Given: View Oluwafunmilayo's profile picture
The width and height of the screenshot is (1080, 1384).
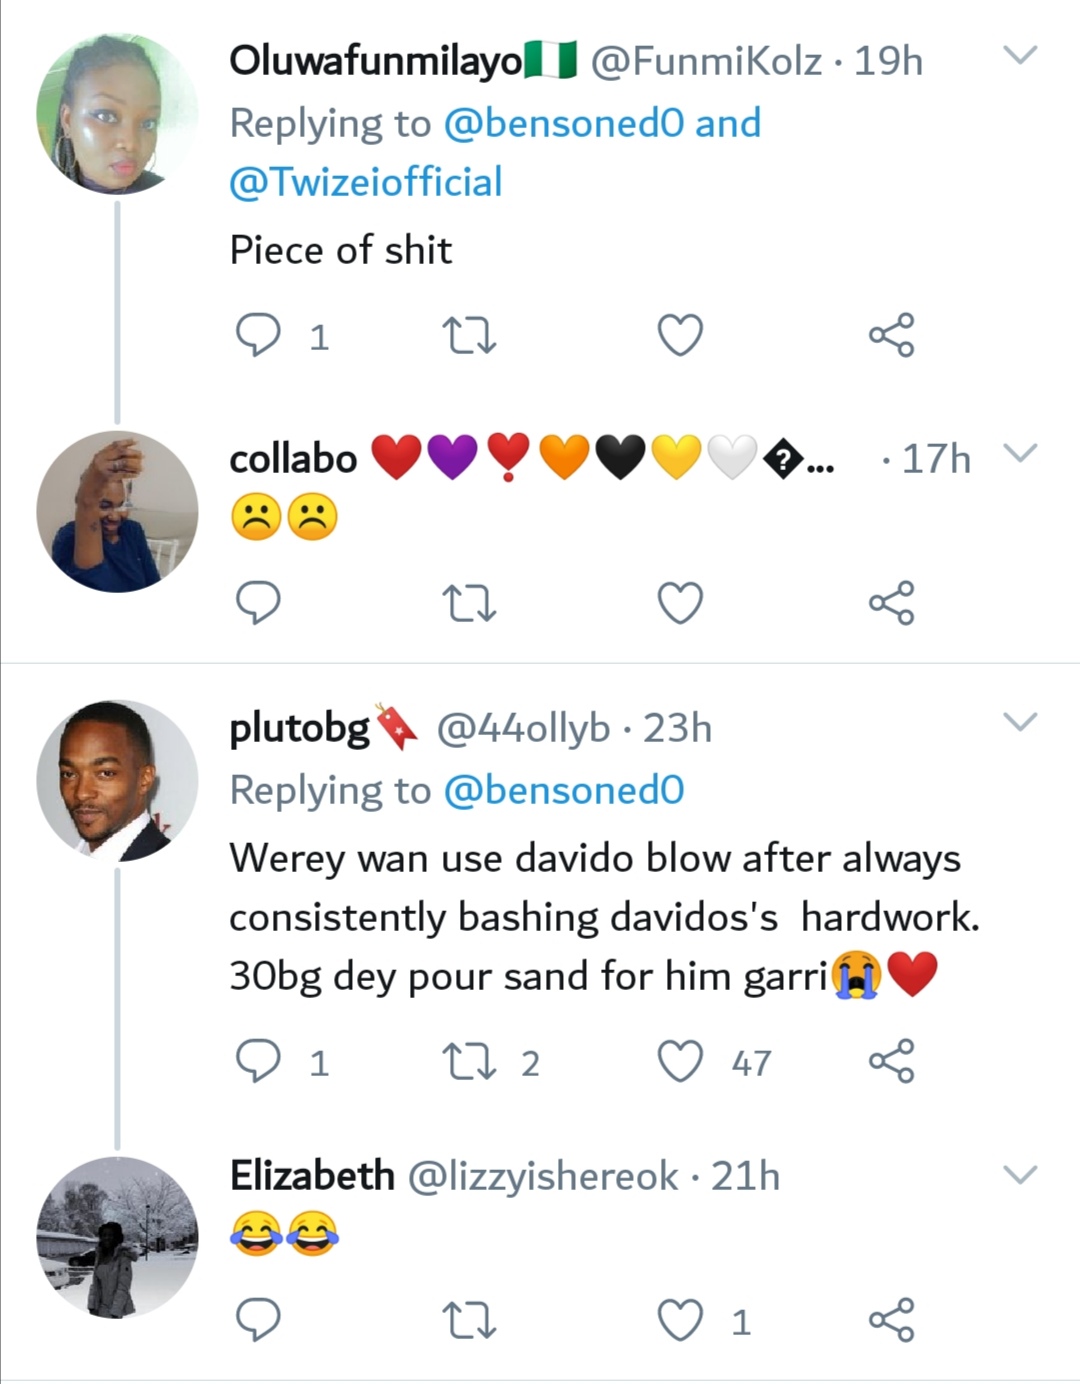Looking at the screenshot, I should 117,114.
